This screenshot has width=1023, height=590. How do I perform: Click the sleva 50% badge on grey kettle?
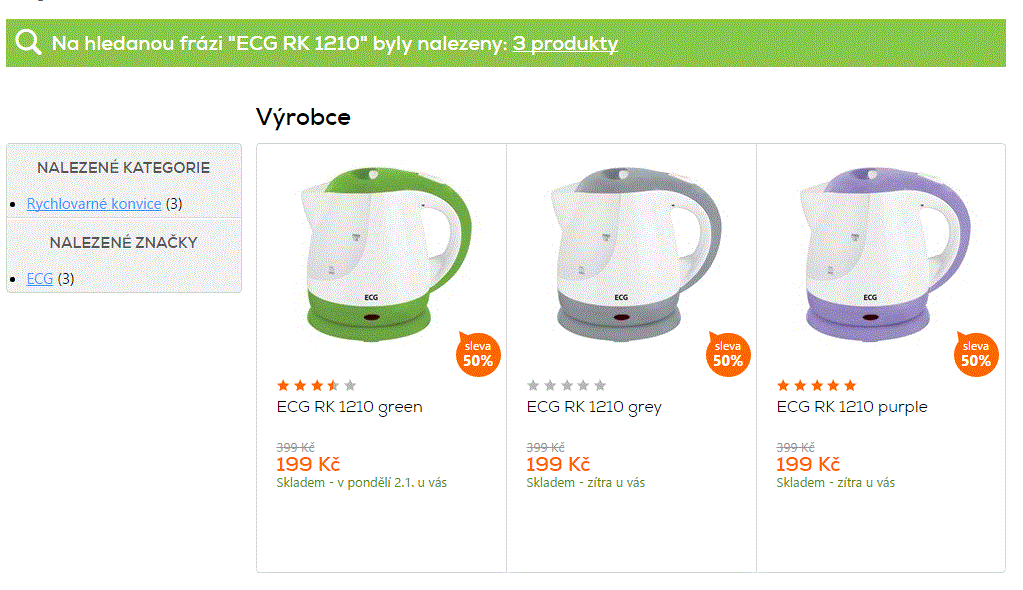[x=727, y=353]
